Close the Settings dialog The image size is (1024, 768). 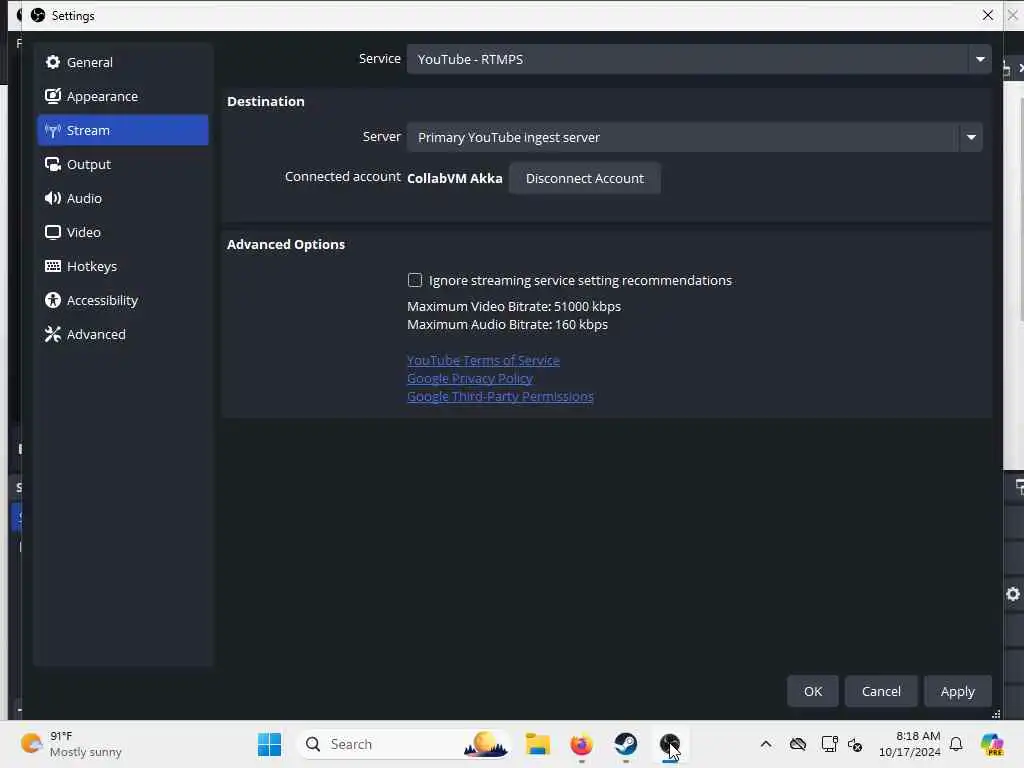click(987, 15)
